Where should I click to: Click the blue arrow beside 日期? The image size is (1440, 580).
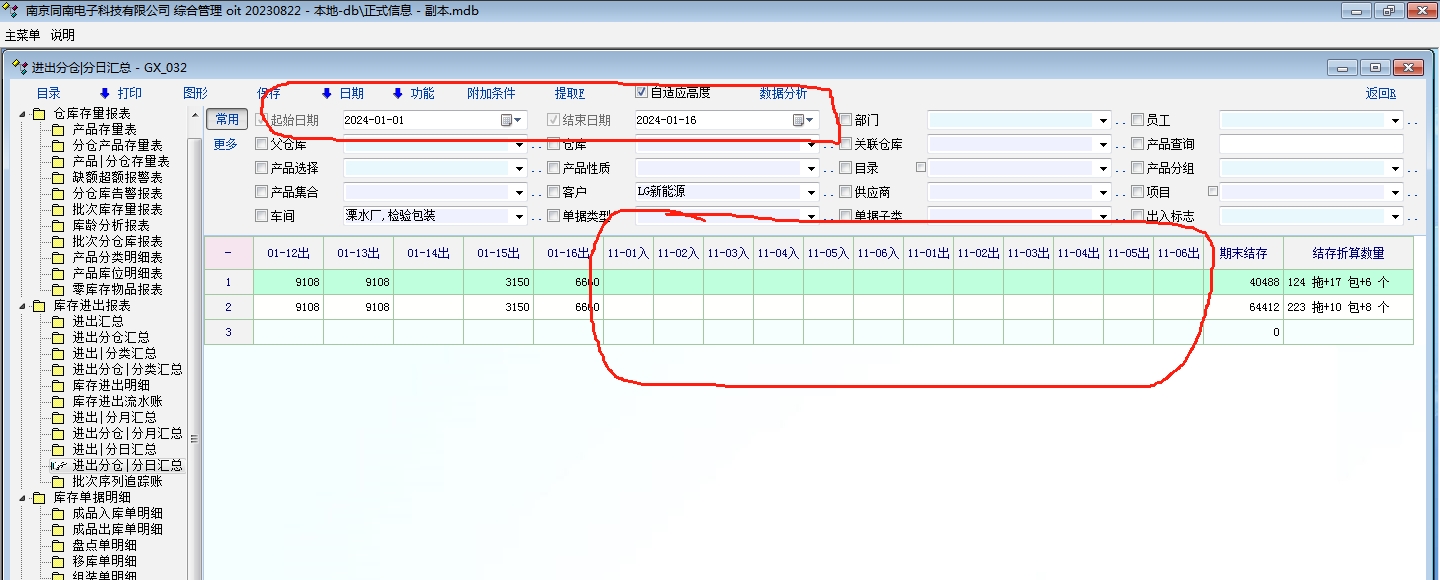pos(326,93)
